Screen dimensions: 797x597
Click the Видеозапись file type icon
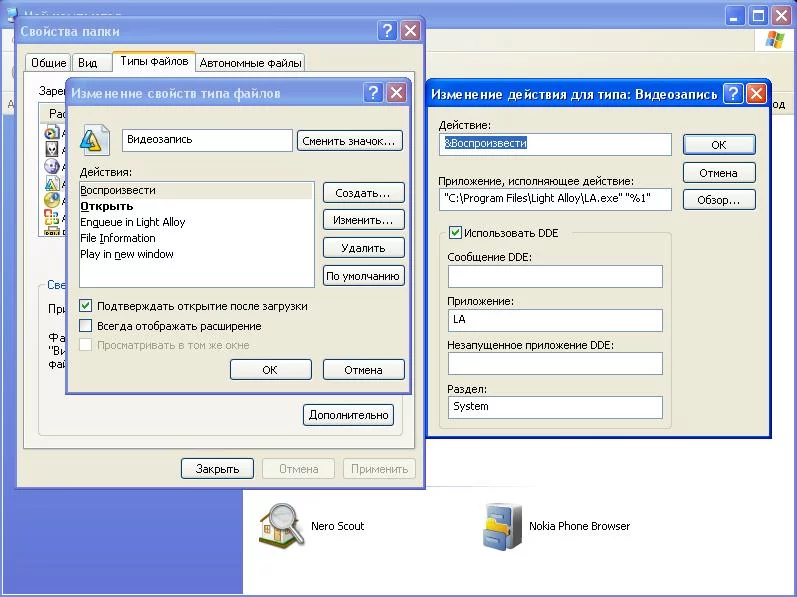tap(94, 141)
